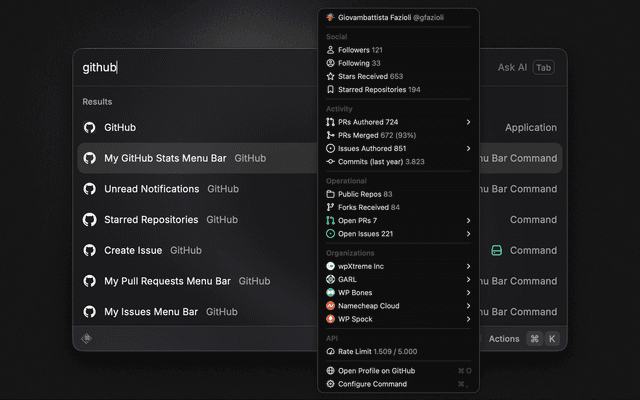The image size is (640, 400).
Task: Click the Commits (last year) 3.823 entry
Action: [x=398, y=162]
